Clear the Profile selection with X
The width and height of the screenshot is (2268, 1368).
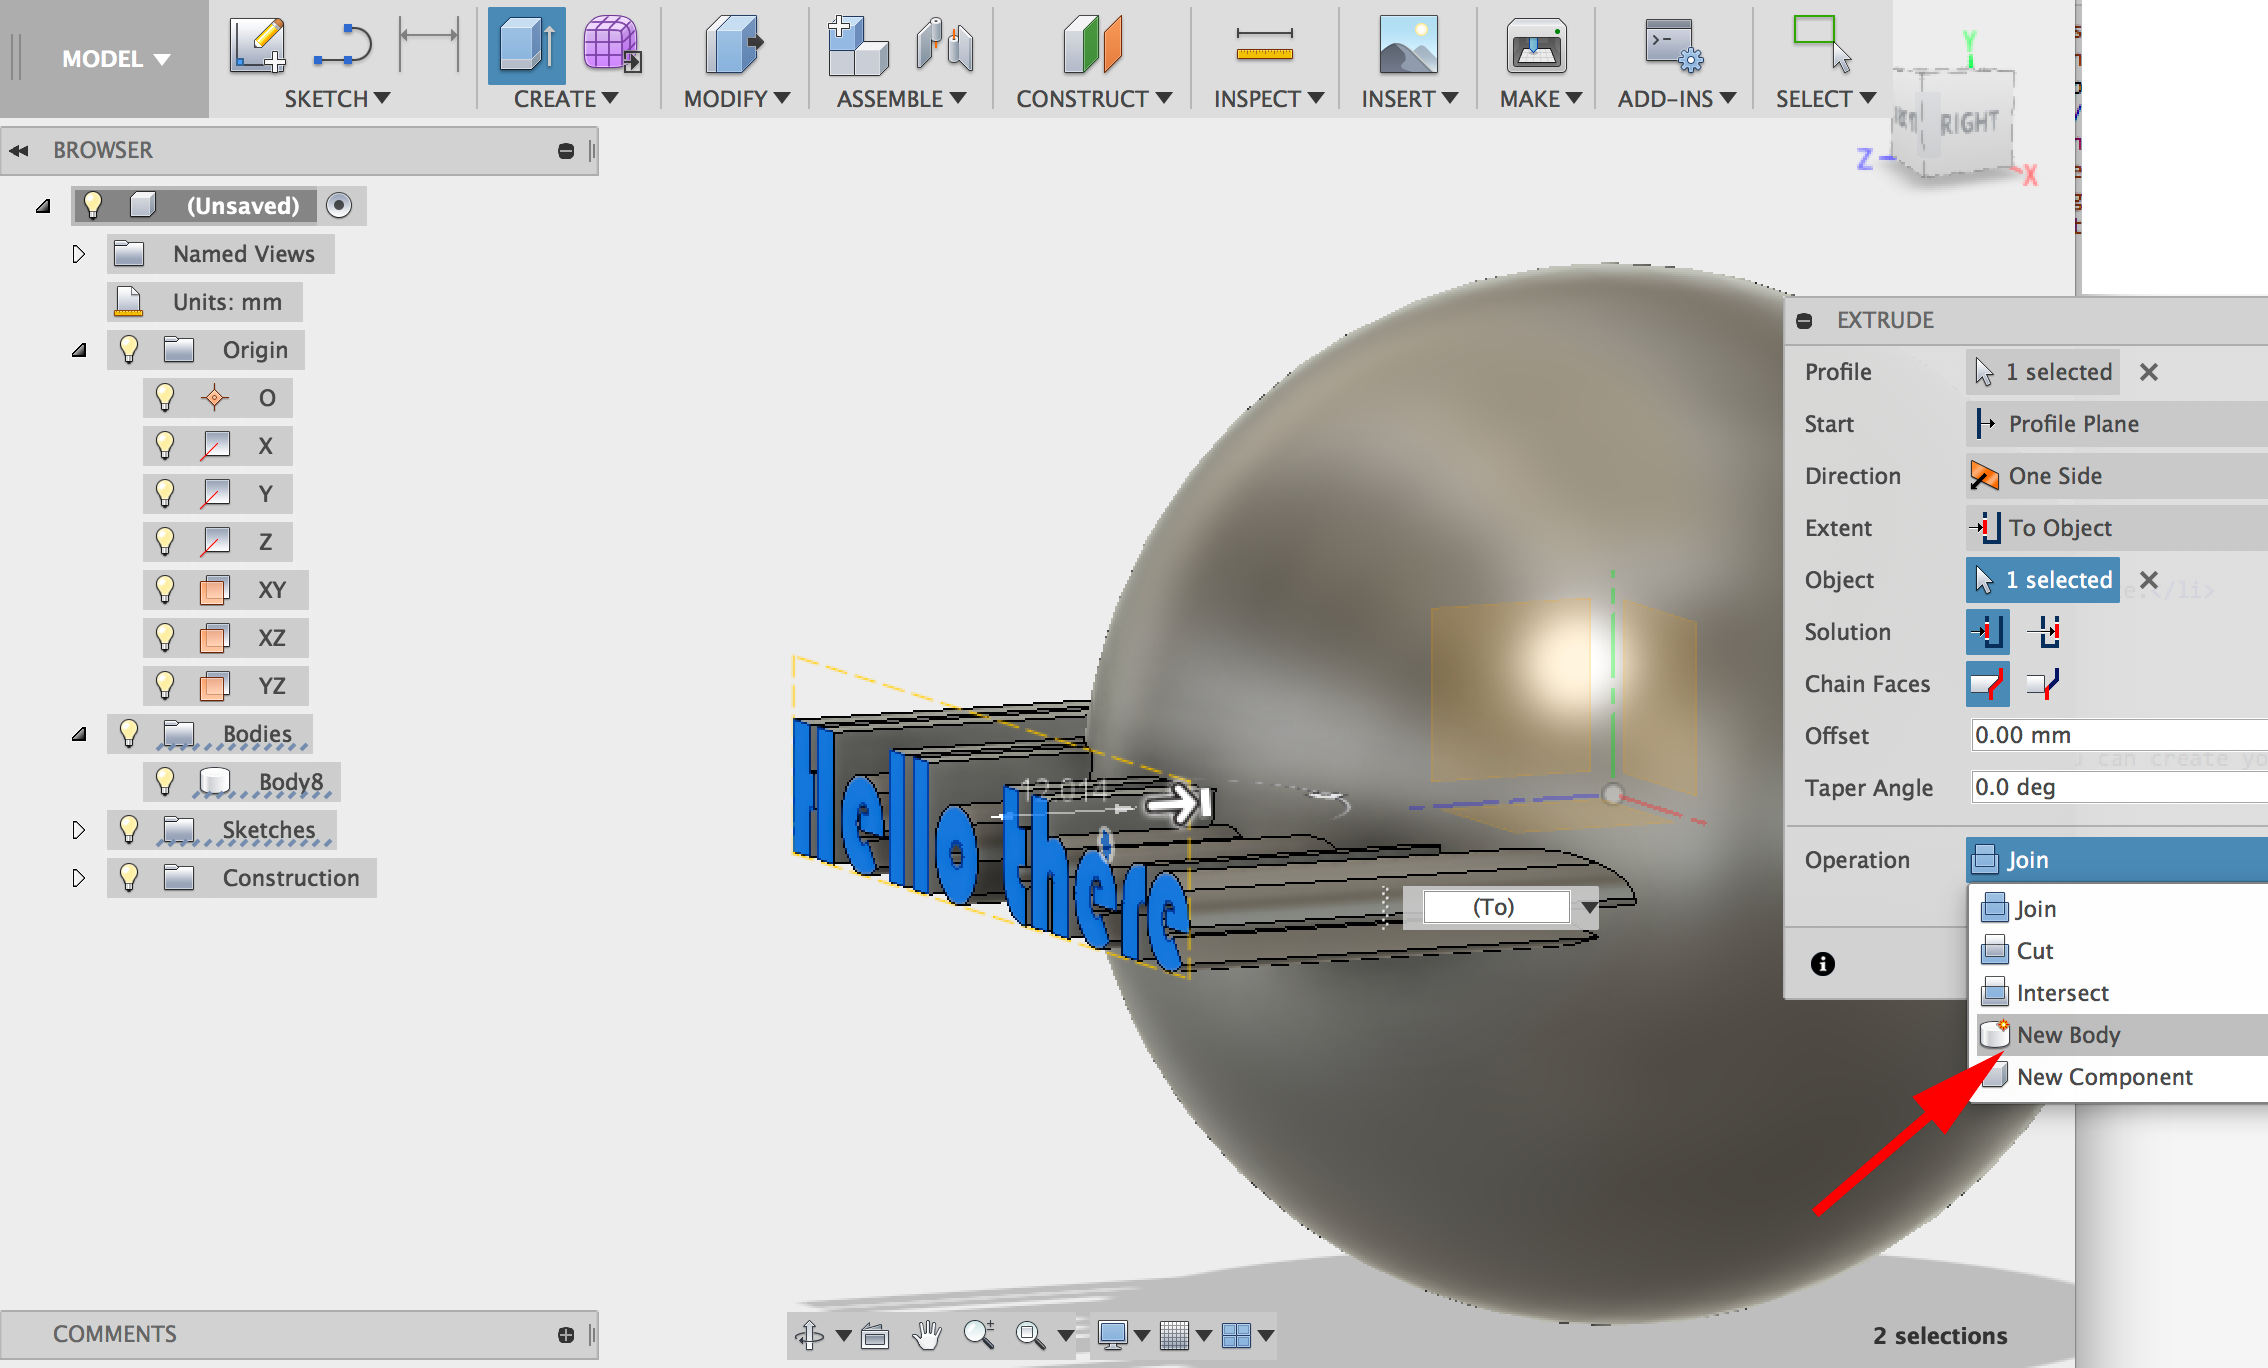coord(2149,372)
